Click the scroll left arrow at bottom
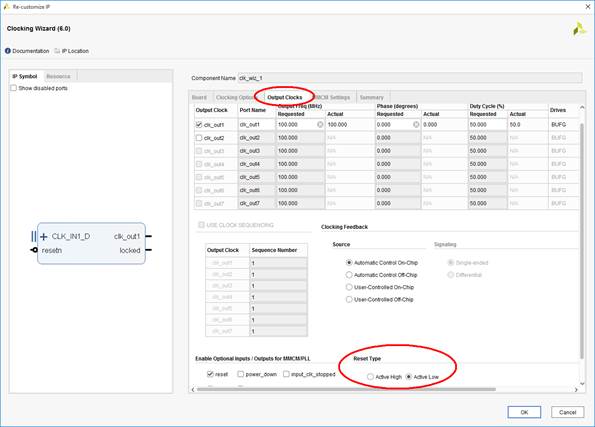This screenshot has width=595, height=427. click(193, 389)
